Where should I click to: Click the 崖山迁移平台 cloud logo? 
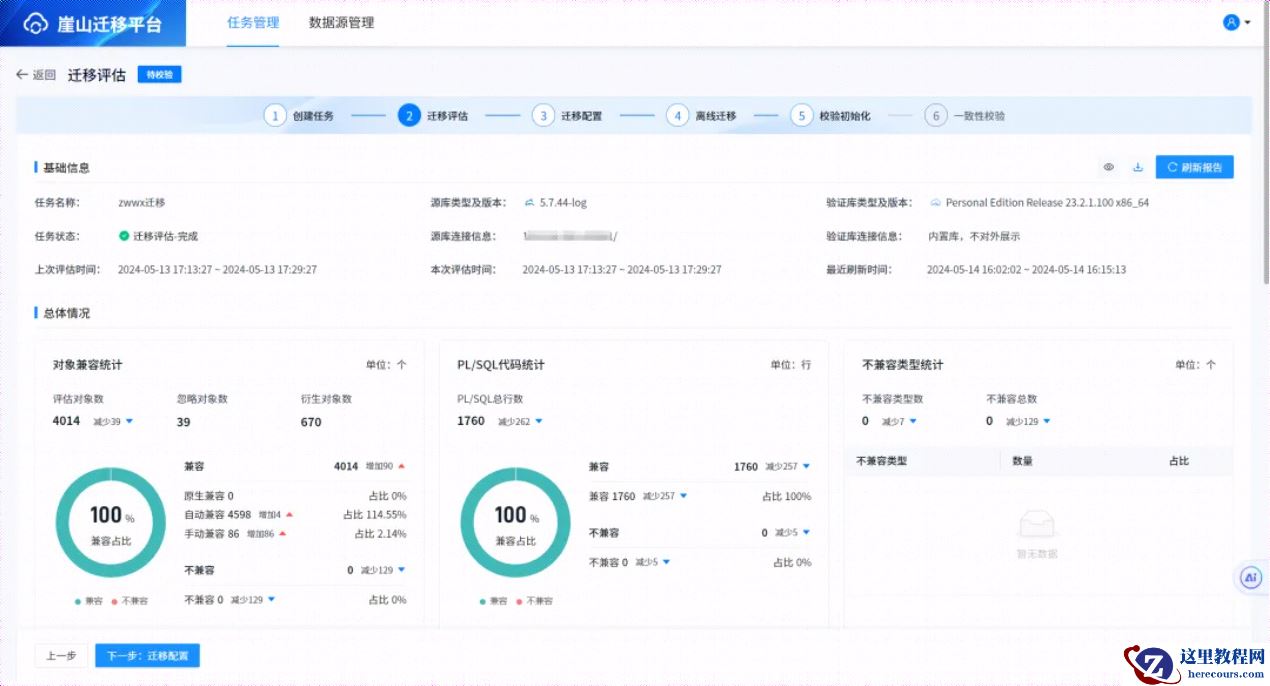(x=36, y=24)
